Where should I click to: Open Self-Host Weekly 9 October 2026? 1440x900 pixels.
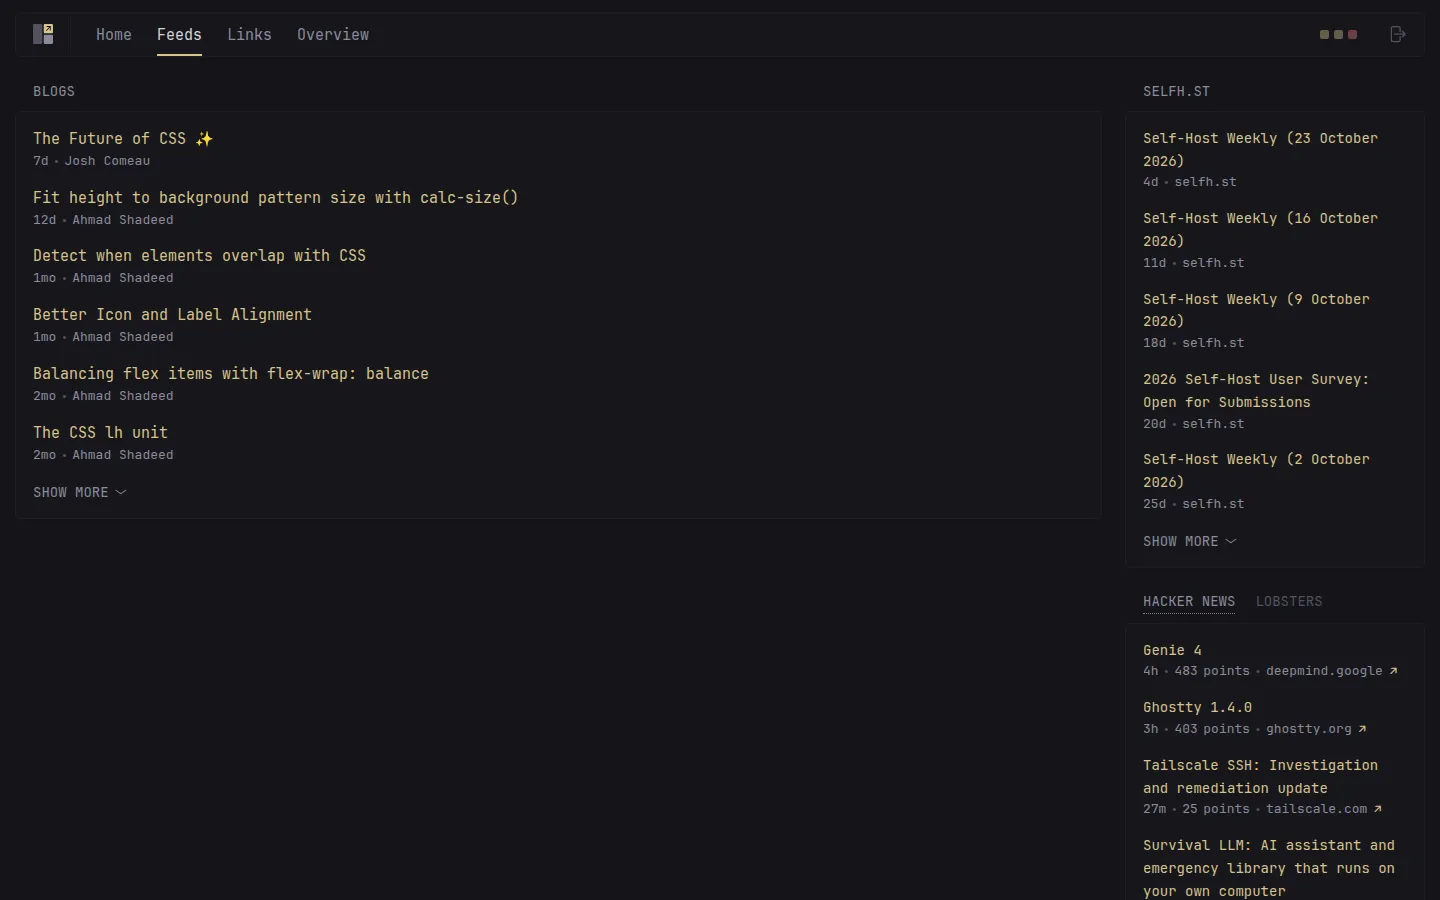pos(1256,310)
